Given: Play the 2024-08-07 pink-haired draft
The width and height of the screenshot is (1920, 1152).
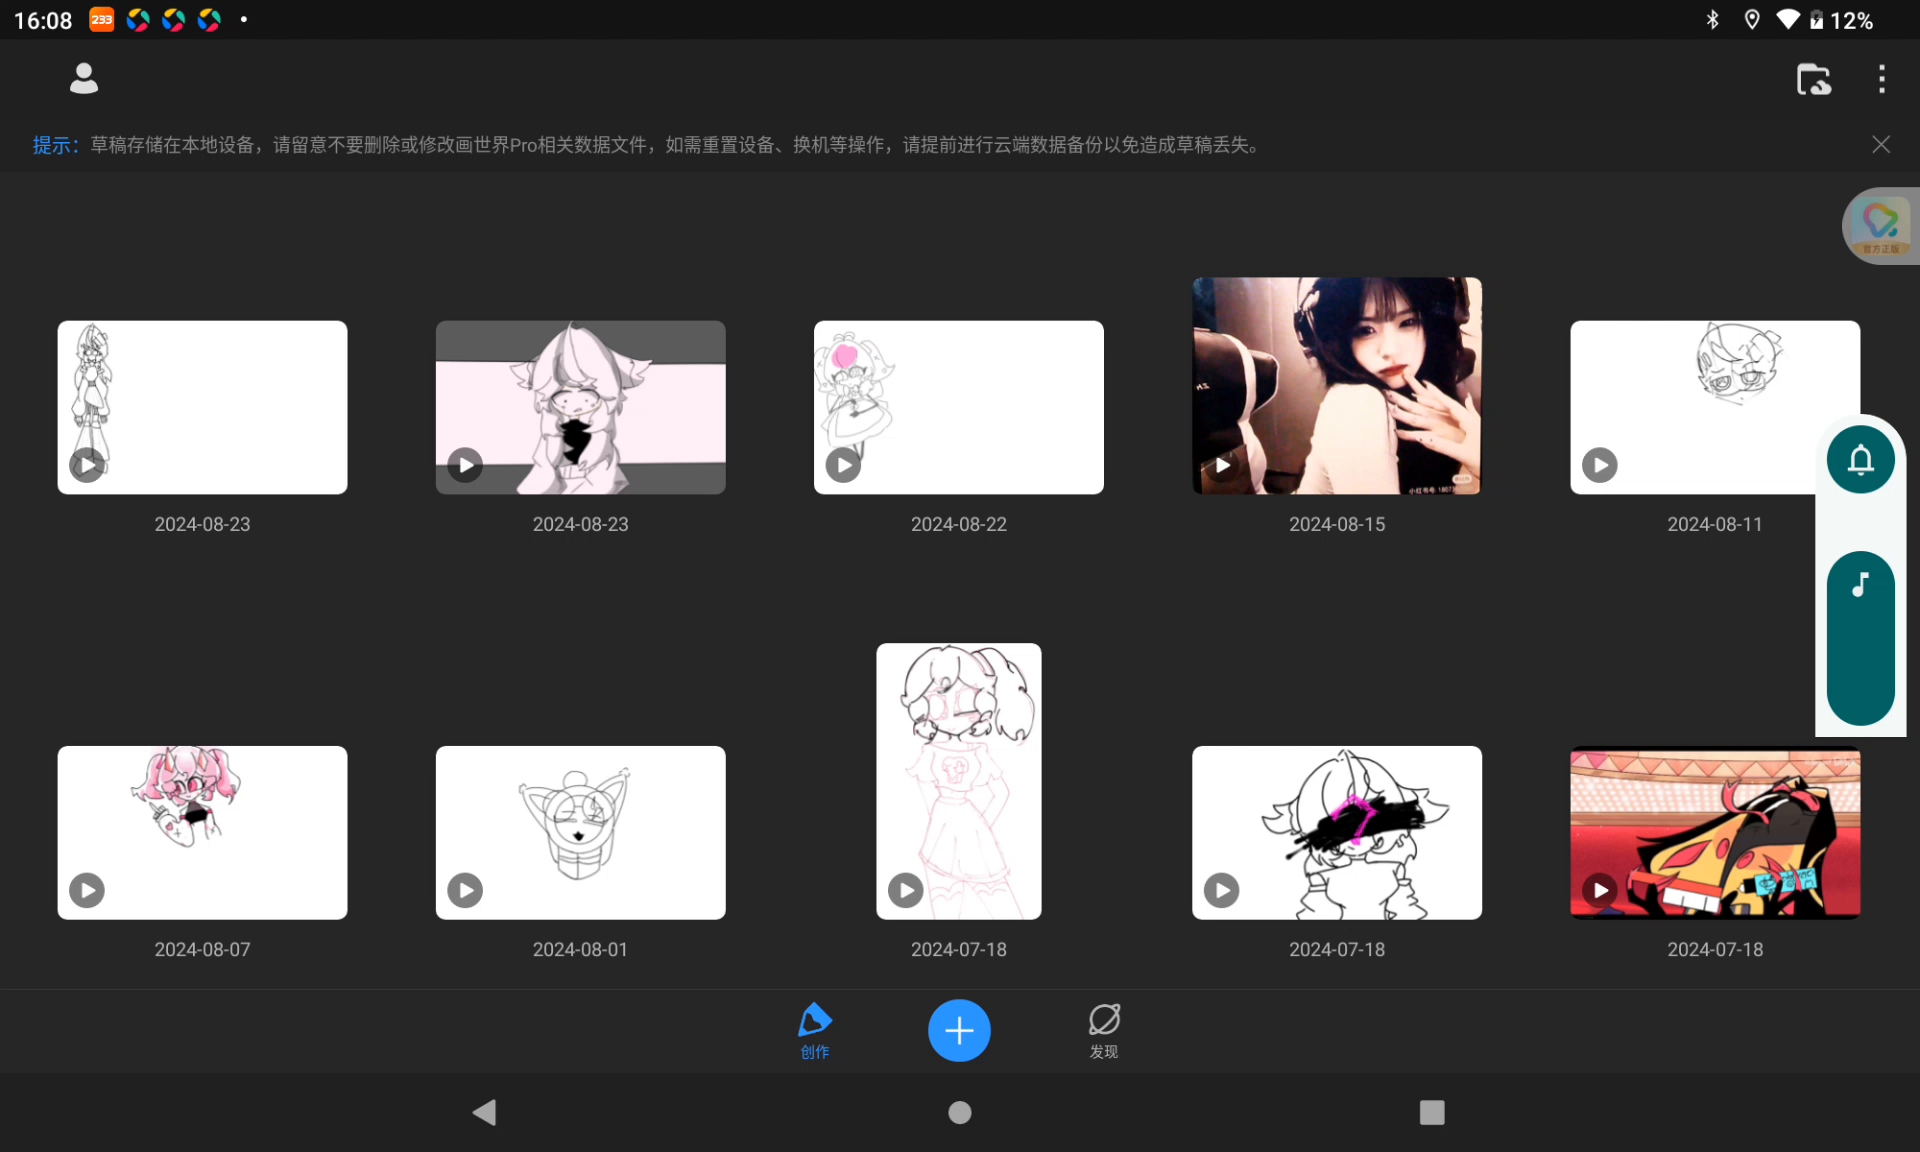Looking at the screenshot, I should [x=87, y=890].
